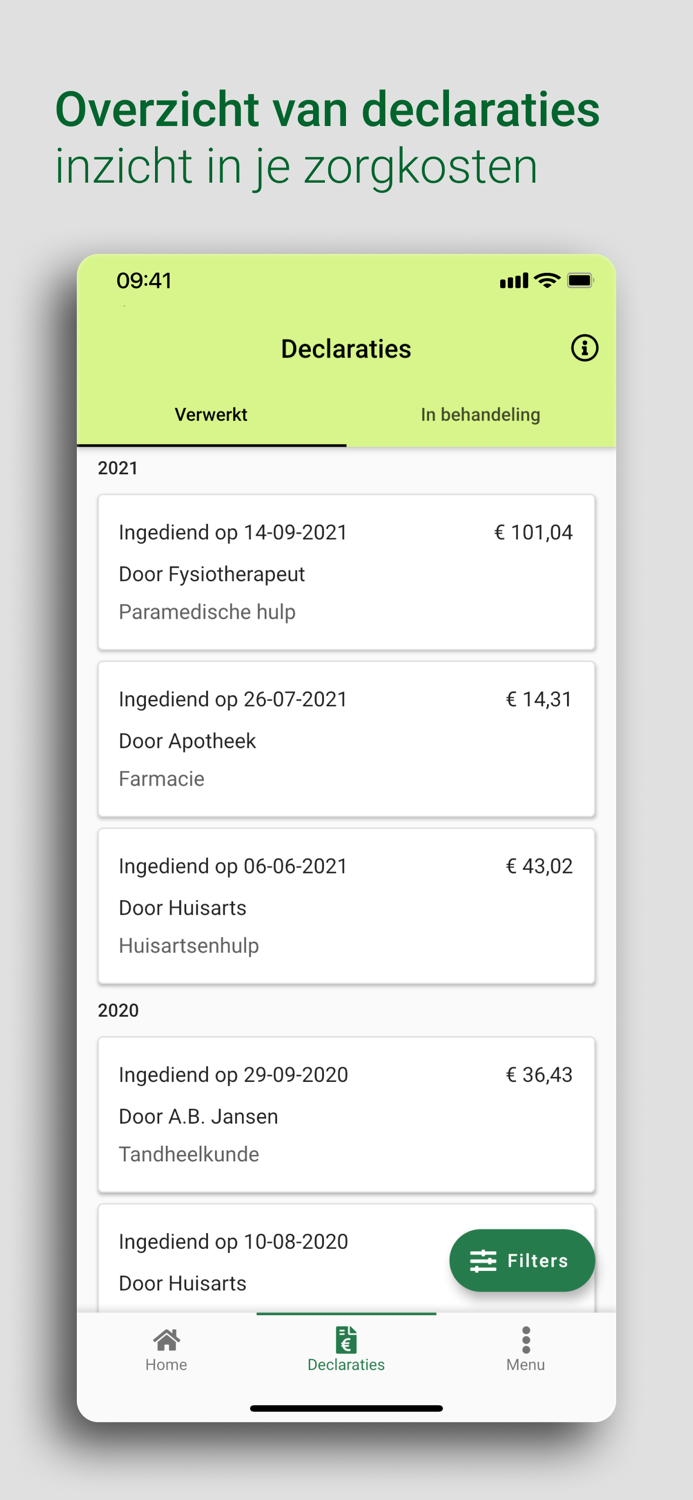Tap the Home label in bottom bar
This screenshot has height=1500, width=693.
tap(166, 1365)
